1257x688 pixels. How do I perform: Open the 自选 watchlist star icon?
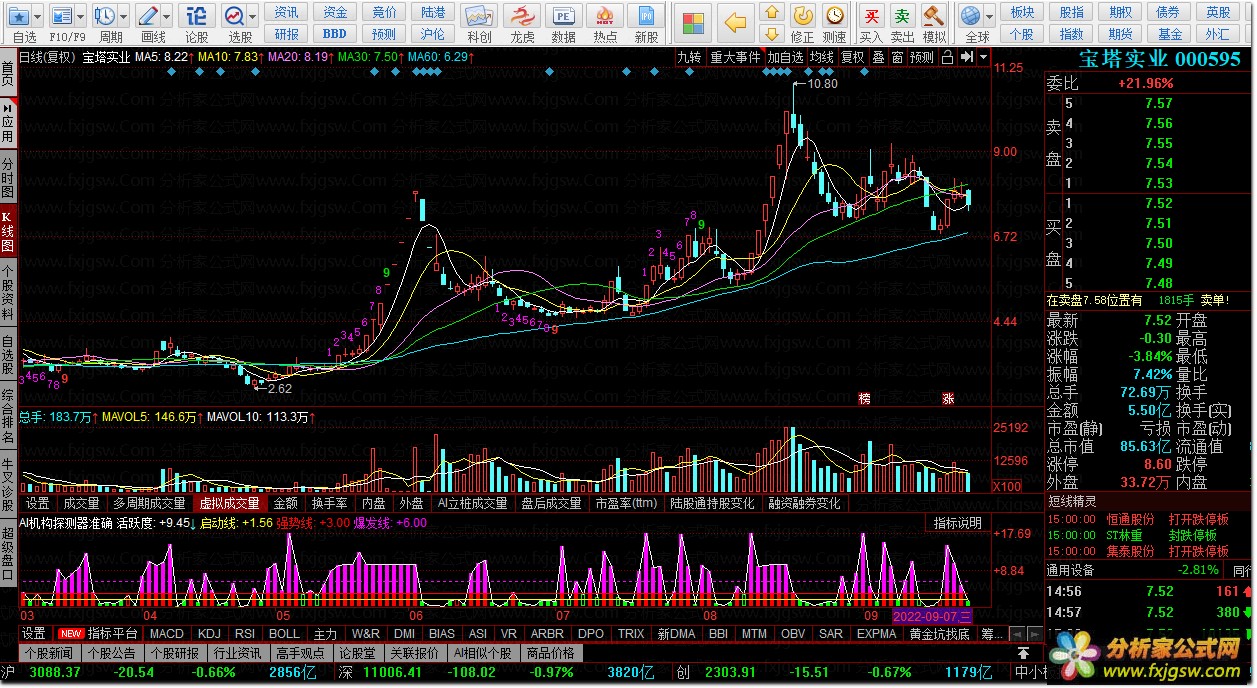click(x=20, y=16)
